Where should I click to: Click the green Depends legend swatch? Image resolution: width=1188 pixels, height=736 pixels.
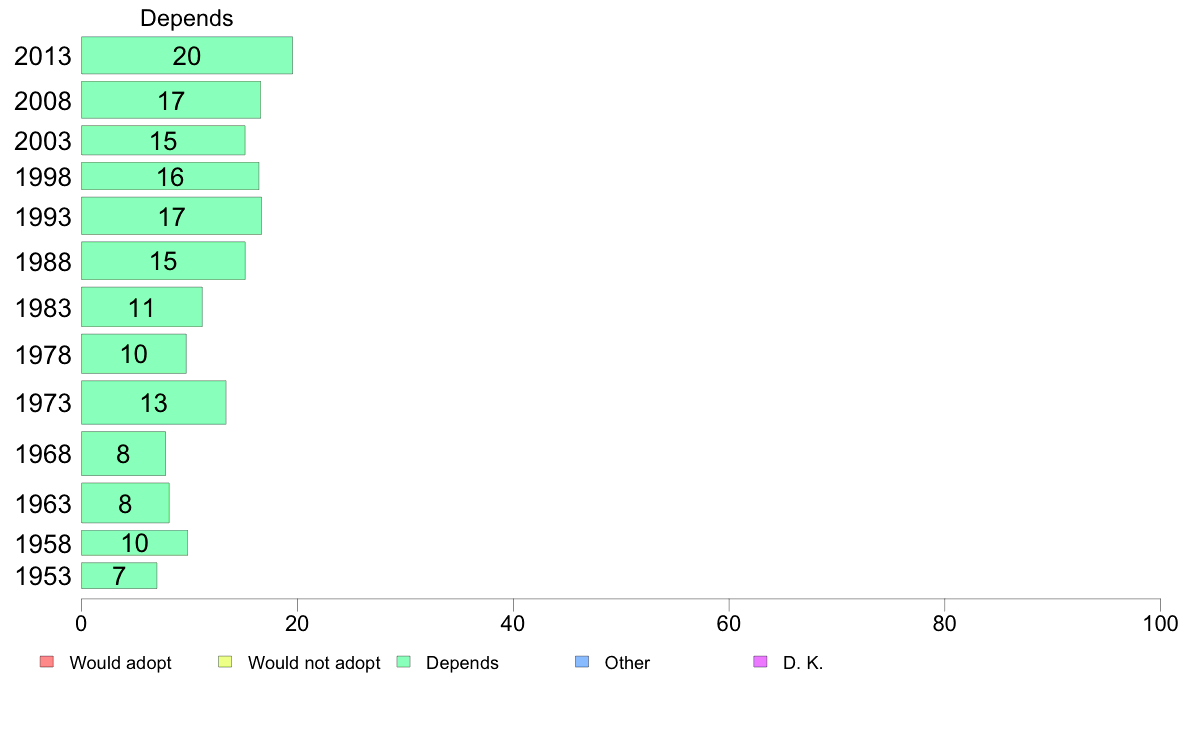(x=404, y=662)
